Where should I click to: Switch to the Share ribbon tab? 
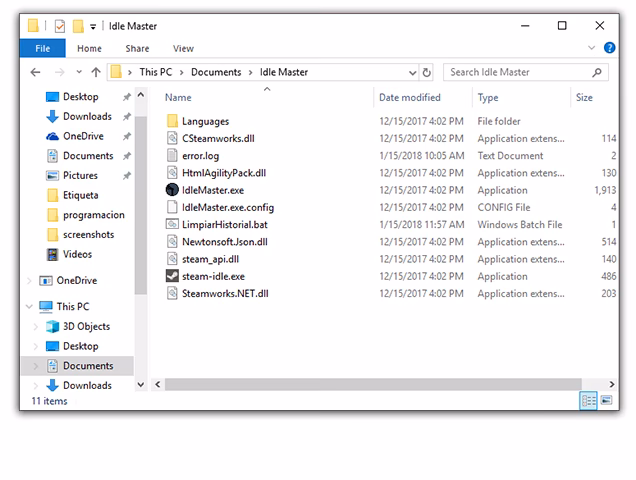point(137,48)
